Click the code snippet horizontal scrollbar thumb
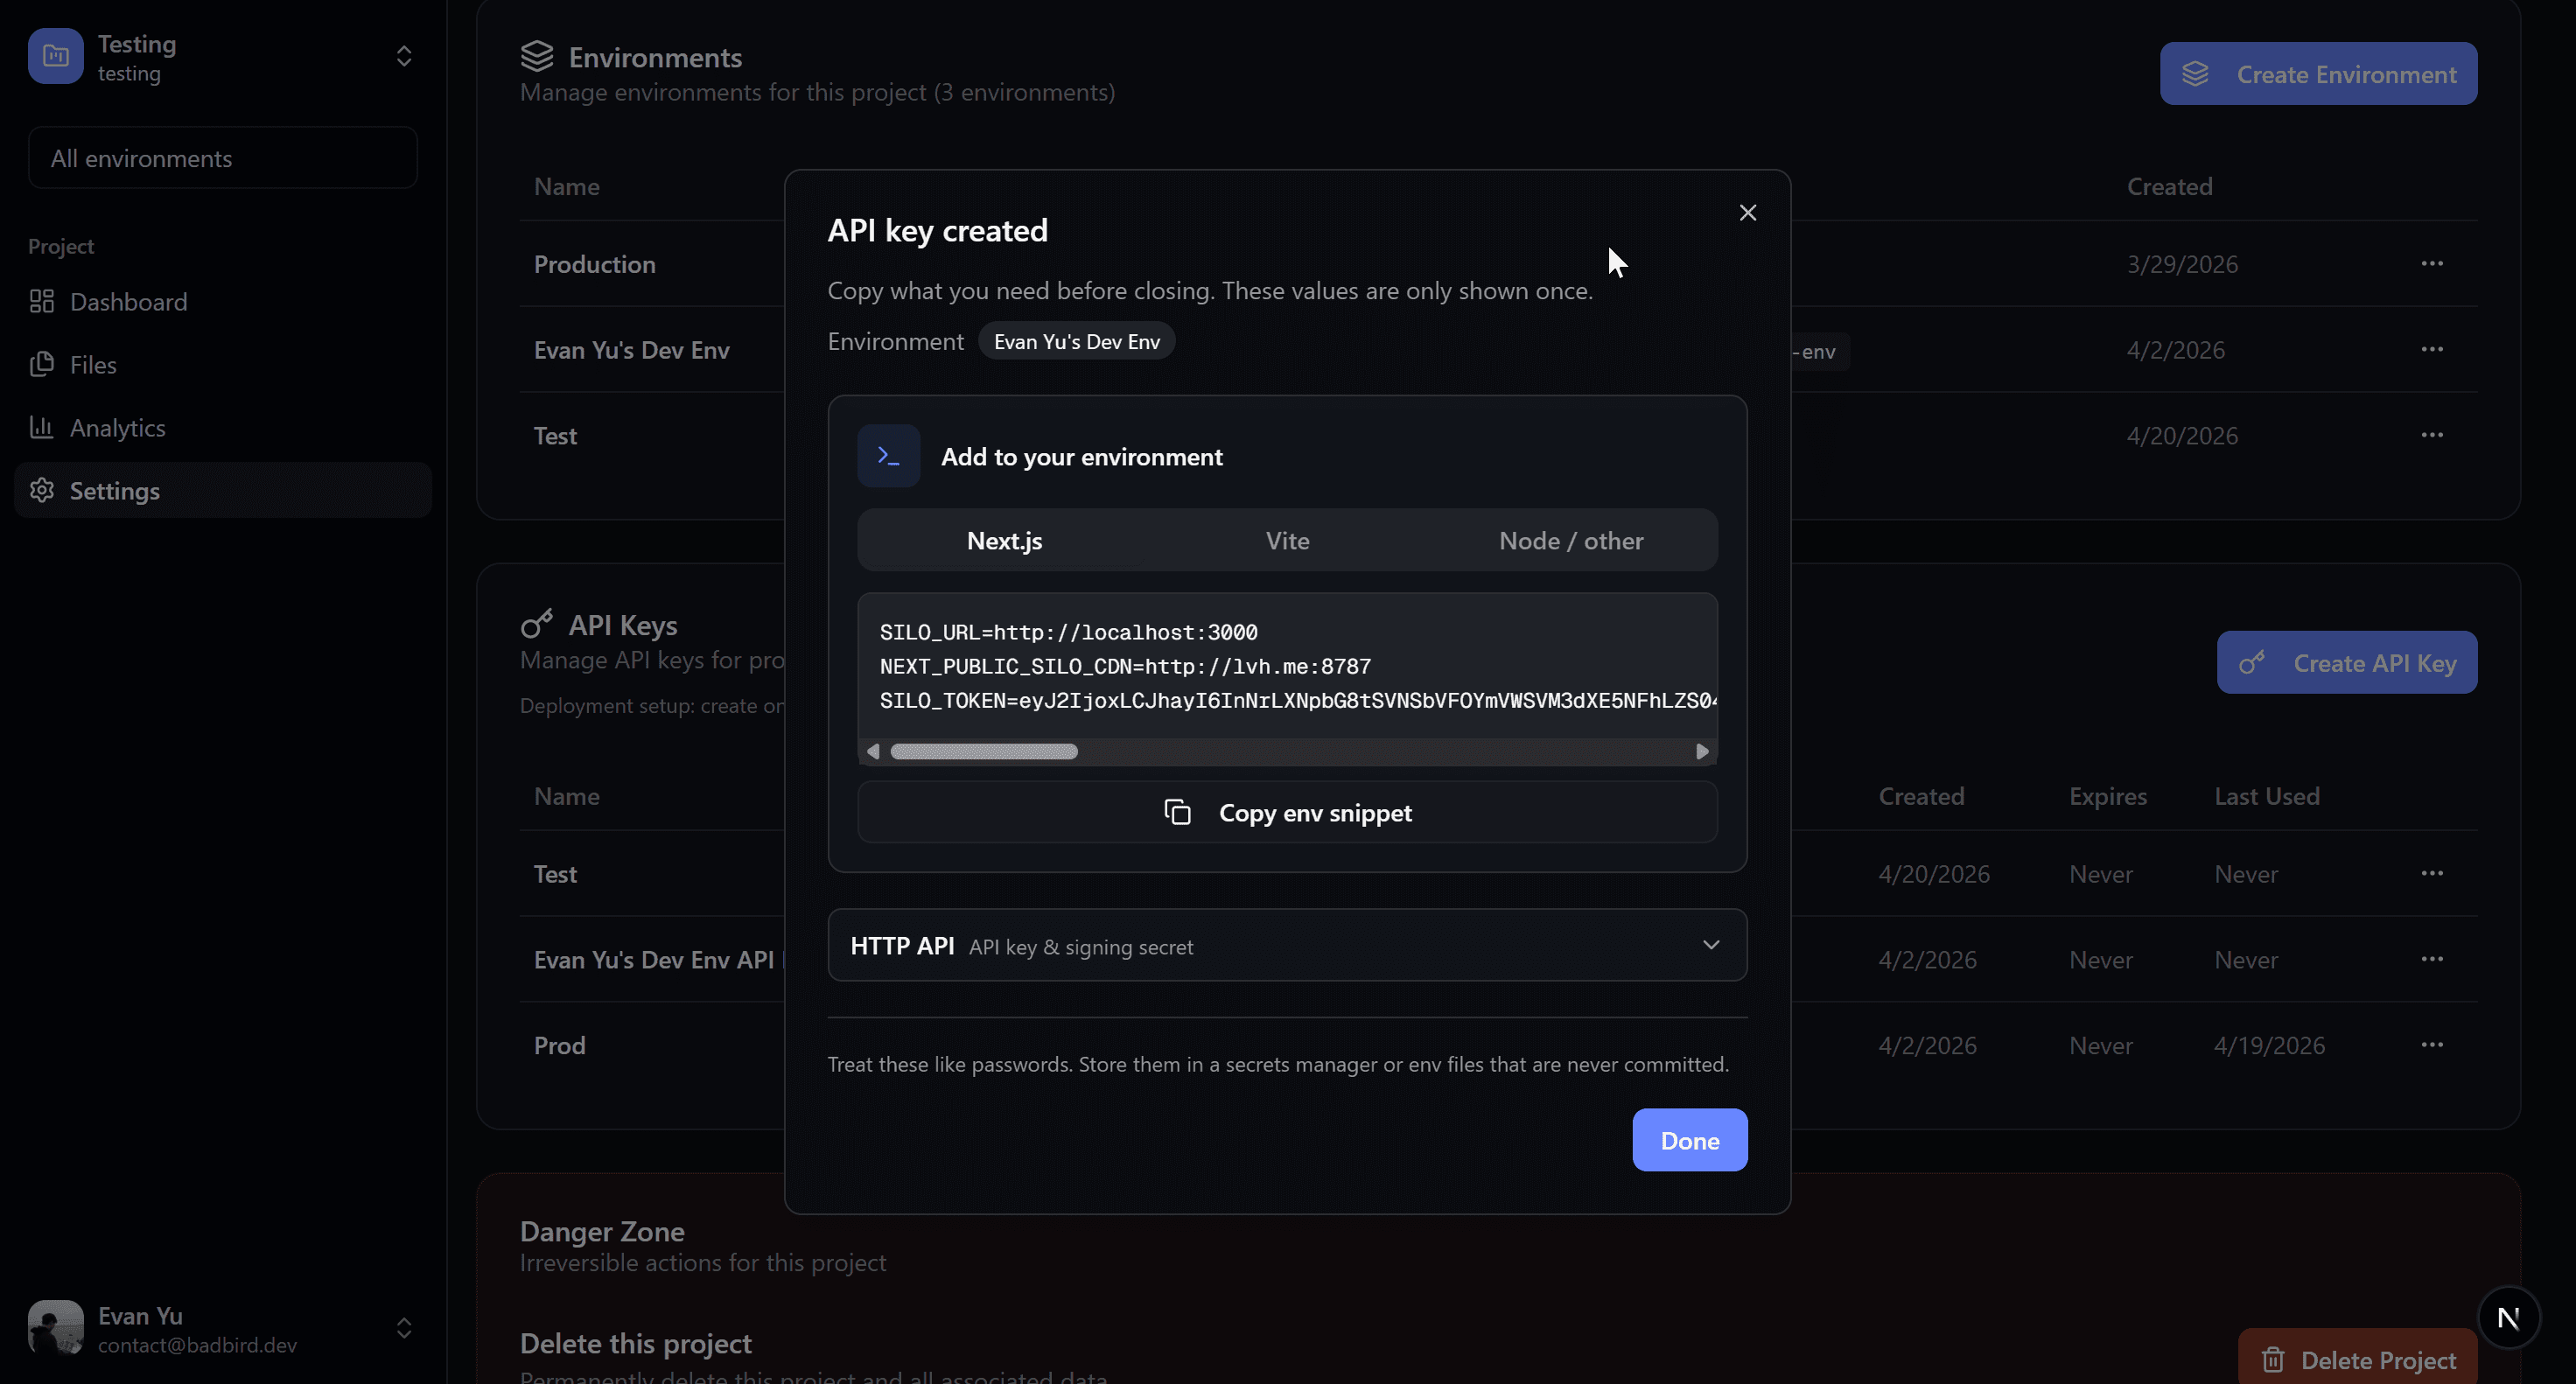Image resolution: width=2576 pixels, height=1384 pixels. point(984,751)
